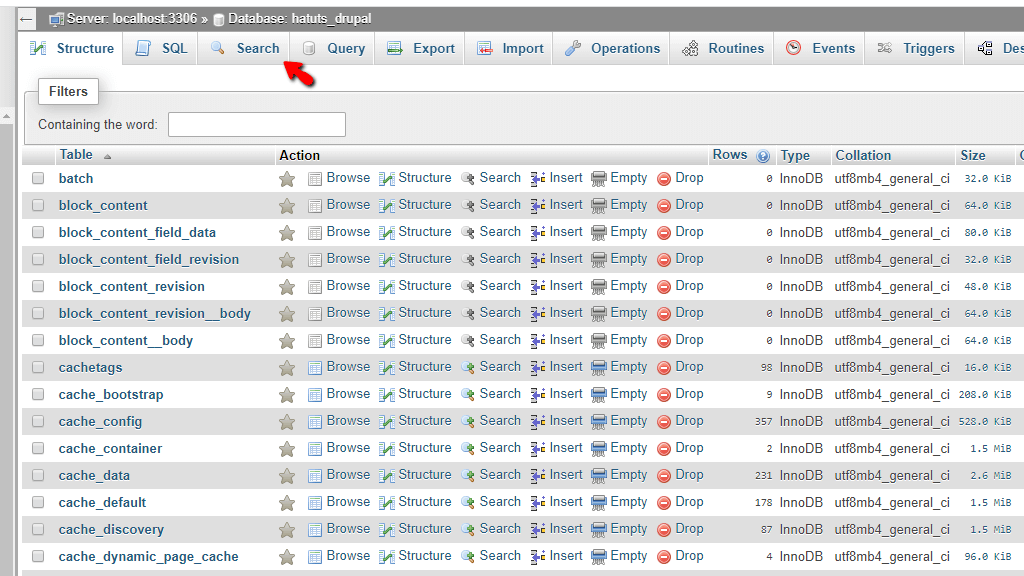The height and width of the screenshot is (576, 1024).
Task: Check the block_content table checkbox
Action: 38,205
